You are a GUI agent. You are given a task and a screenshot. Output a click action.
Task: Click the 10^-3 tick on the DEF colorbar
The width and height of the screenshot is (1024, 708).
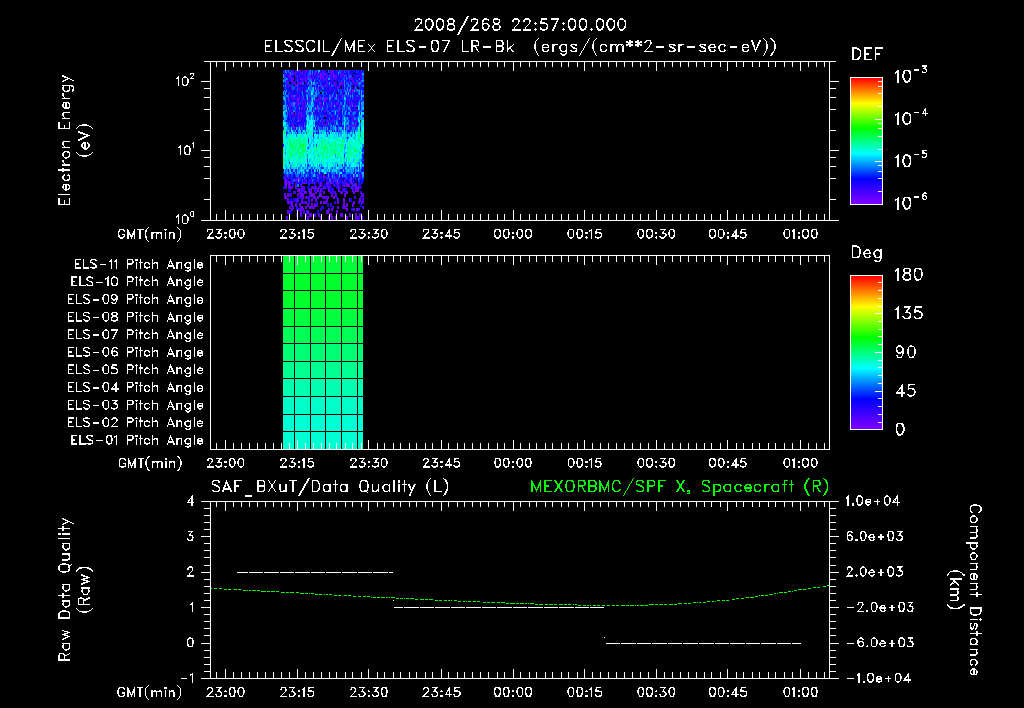tap(910, 76)
